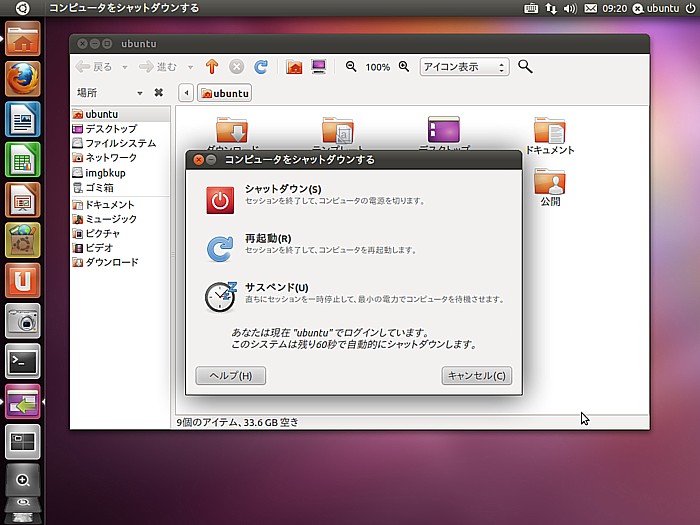Zoom out in the file manager
The height and width of the screenshot is (525, 700).
351,67
